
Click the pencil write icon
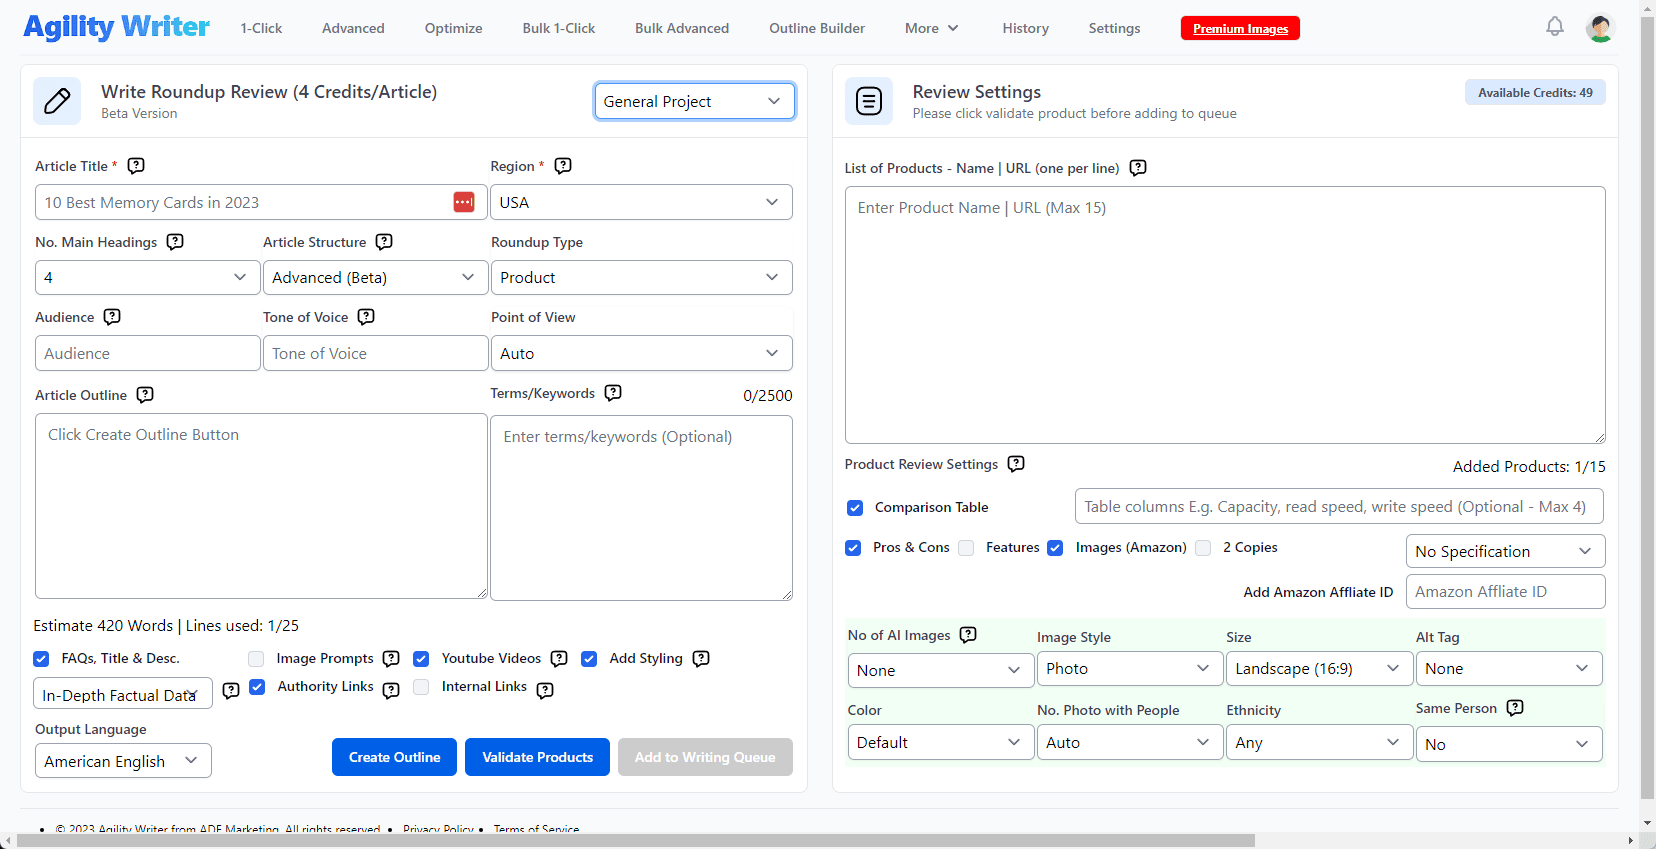click(57, 101)
